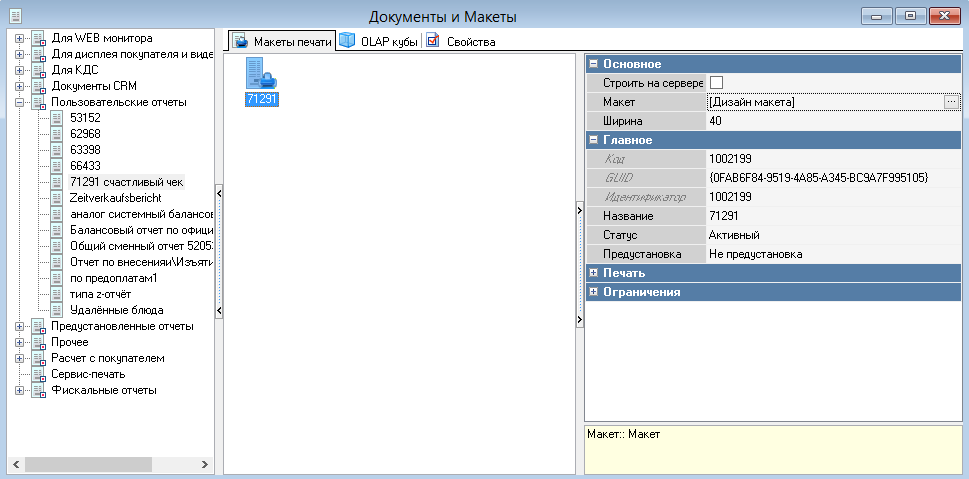This screenshot has width=969, height=479.
Task: Click the ellipsis button in Макет field
Action: click(x=951, y=102)
